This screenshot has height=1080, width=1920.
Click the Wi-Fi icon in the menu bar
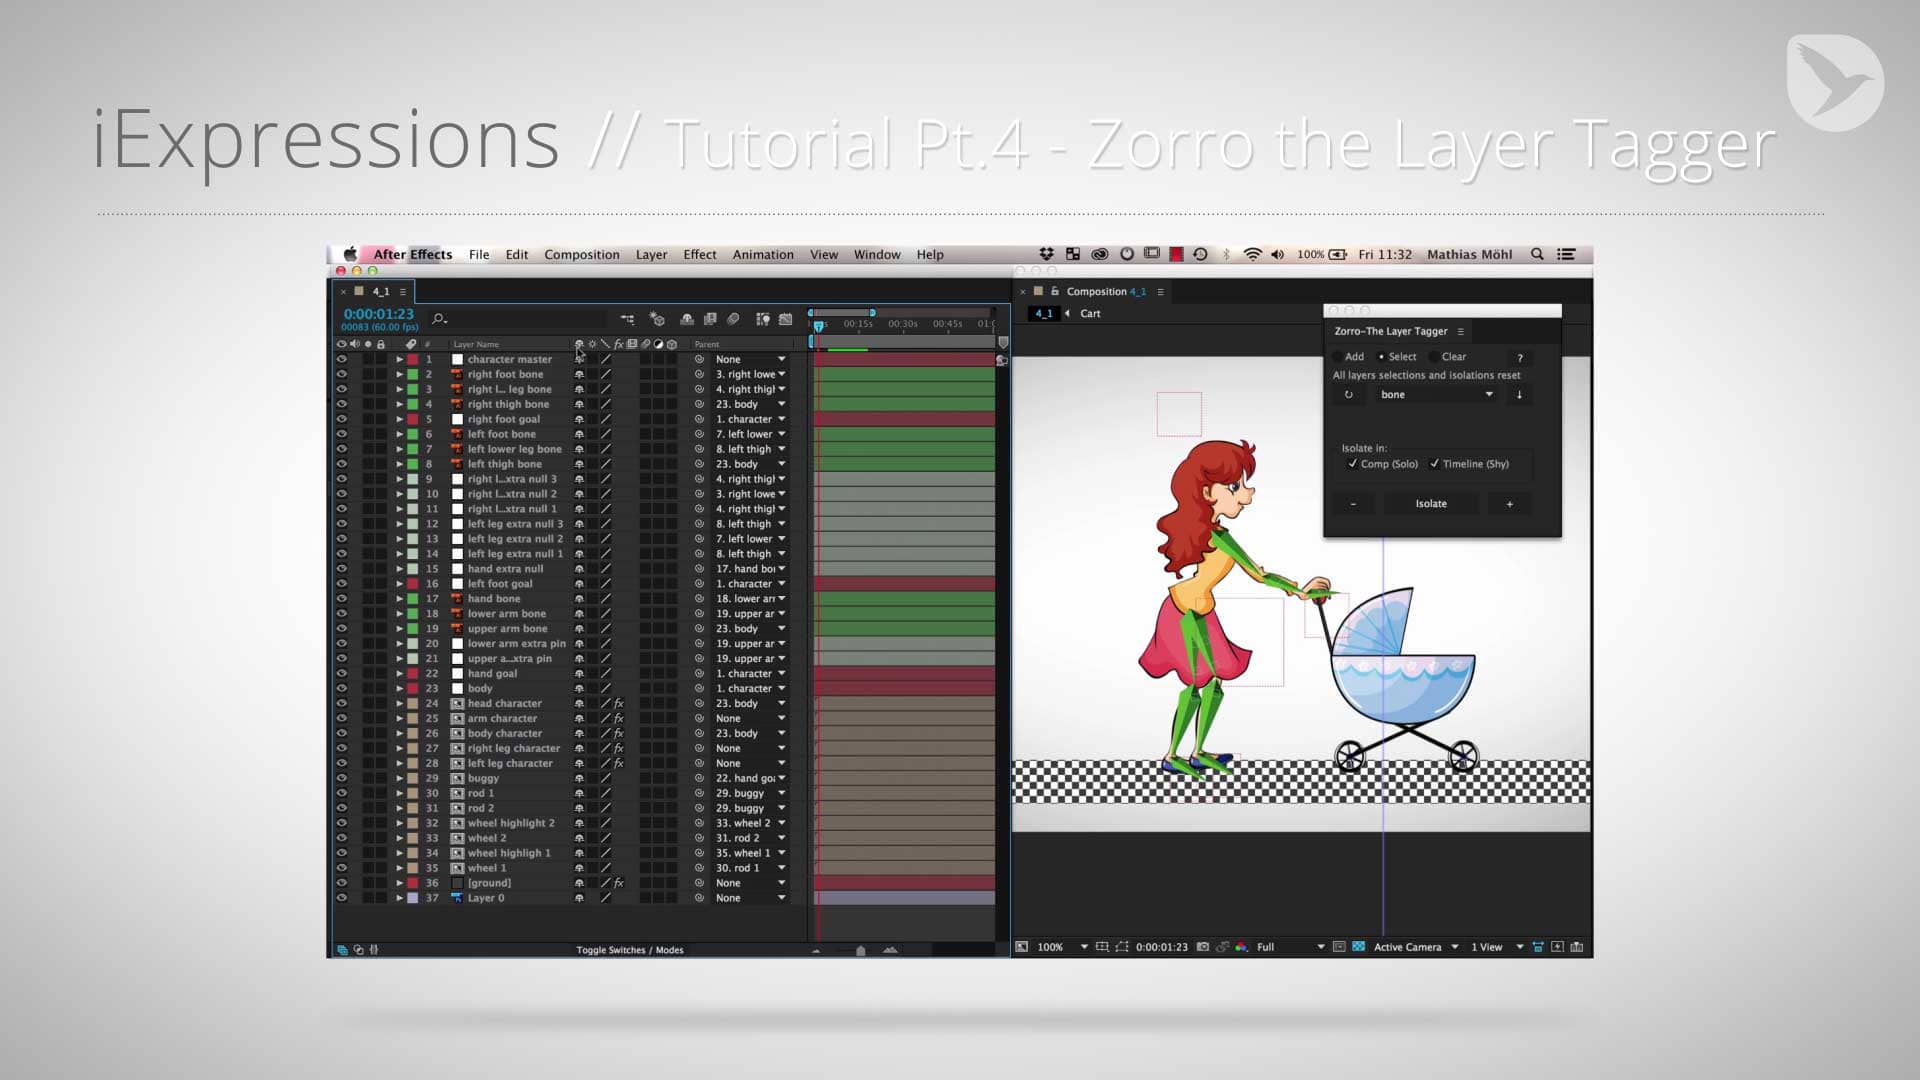click(x=1253, y=254)
